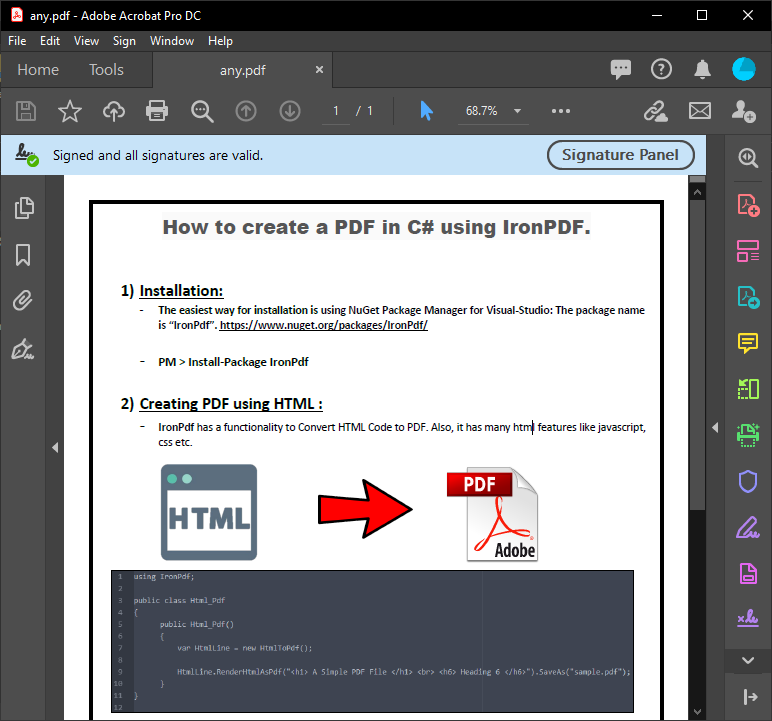Go to next page arrow icon
The height and width of the screenshot is (721, 772).
point(290,111)
